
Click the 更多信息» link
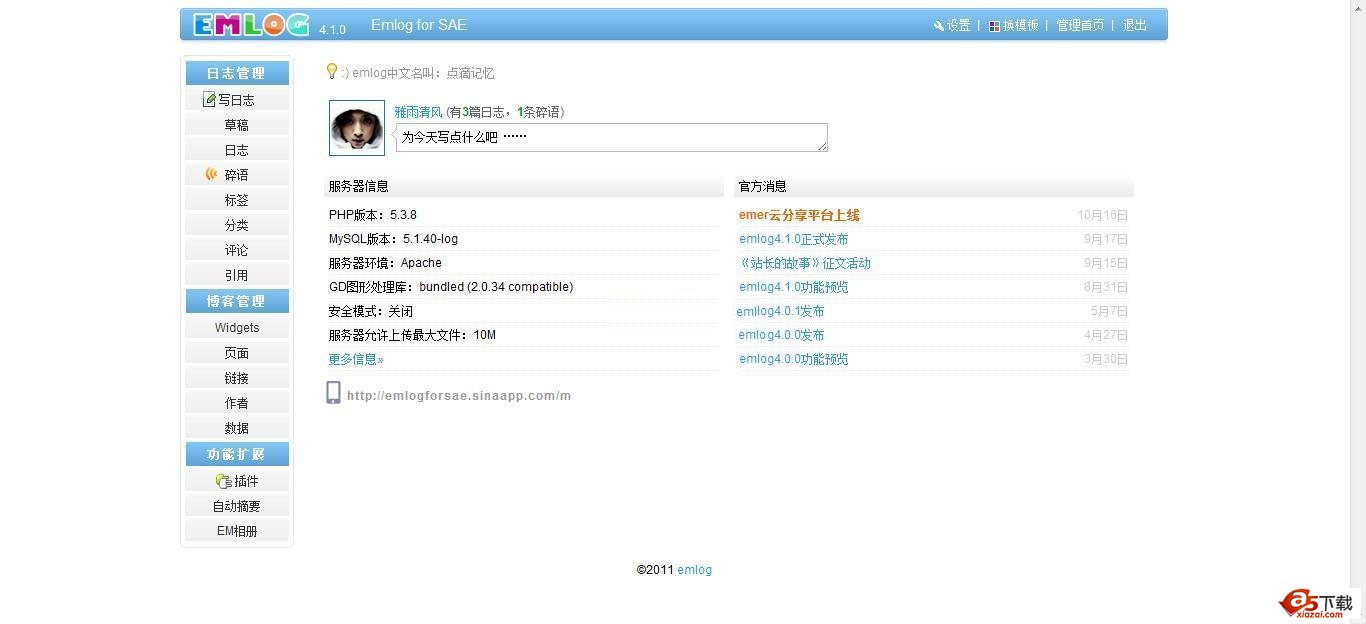[x=356, y=359]
